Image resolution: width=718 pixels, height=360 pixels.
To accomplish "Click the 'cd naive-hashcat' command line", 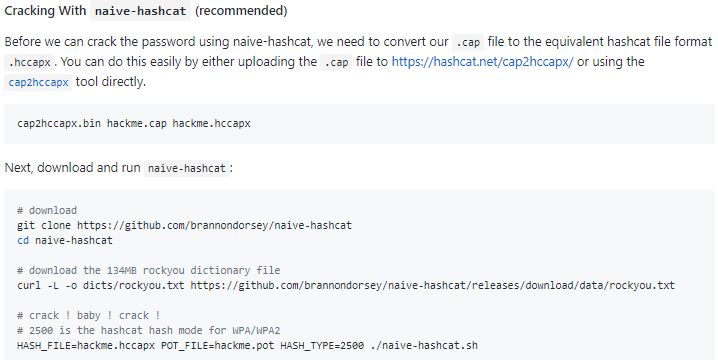I will click(x=65, y=240).
